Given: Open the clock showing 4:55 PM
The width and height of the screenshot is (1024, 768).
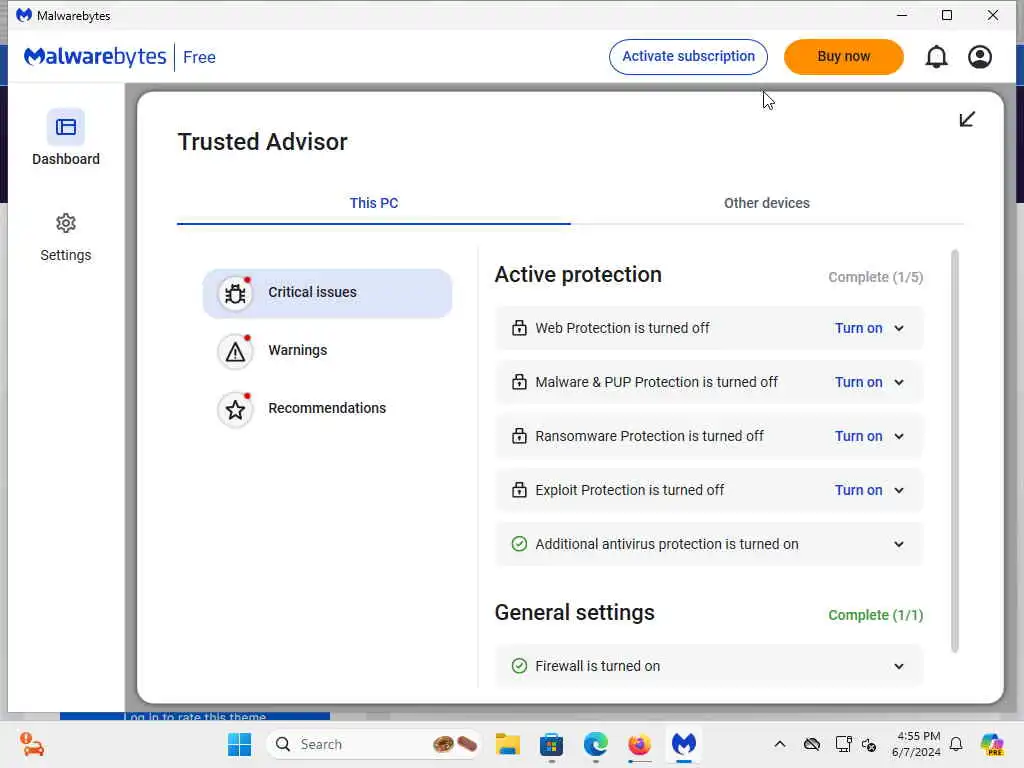Looking at the screenshot, I should 918,744.
